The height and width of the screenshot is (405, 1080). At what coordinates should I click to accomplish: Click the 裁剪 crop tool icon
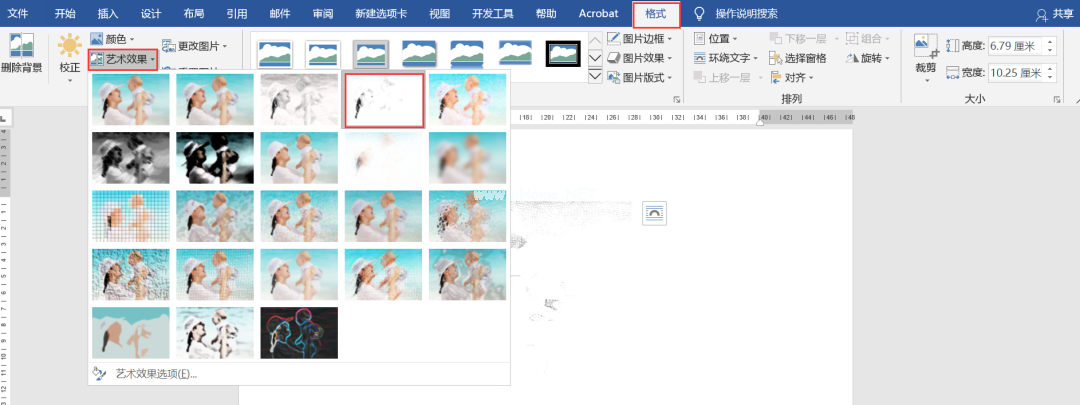tap(926, 46)
